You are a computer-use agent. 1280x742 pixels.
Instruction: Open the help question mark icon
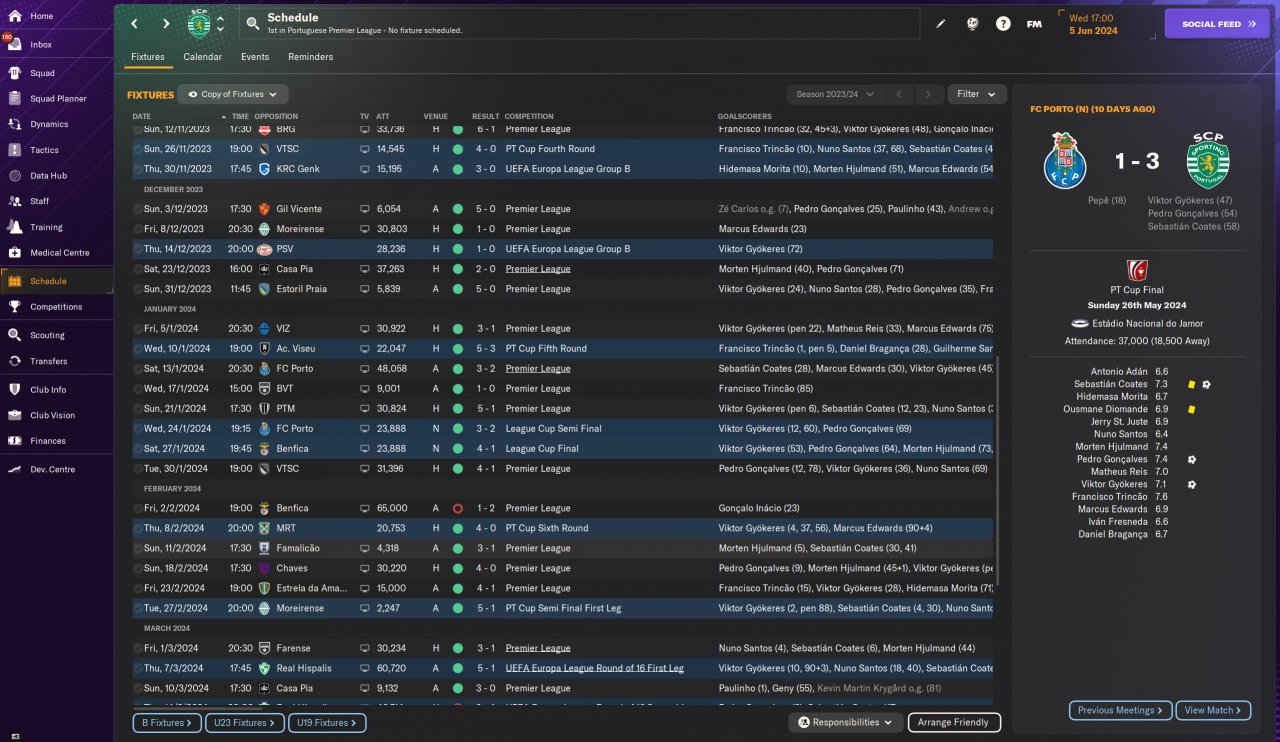[x=1003, y=23]
